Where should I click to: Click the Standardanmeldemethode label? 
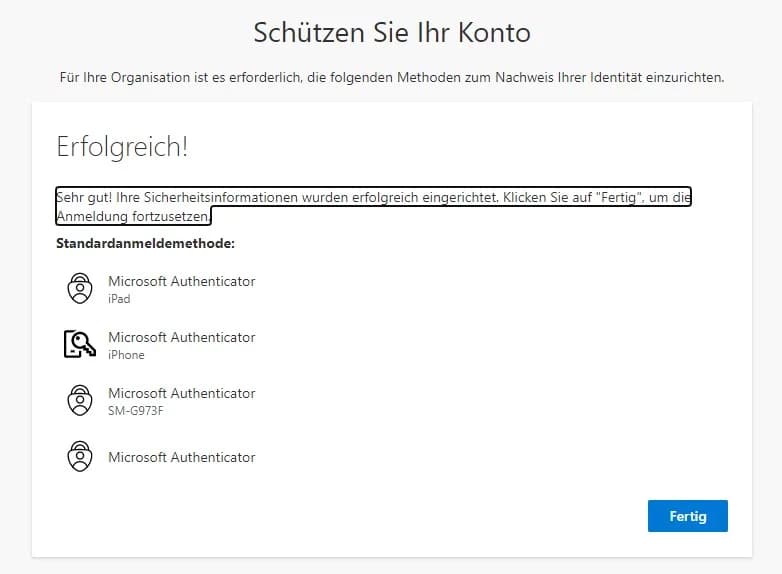click(x=145, y=243)
